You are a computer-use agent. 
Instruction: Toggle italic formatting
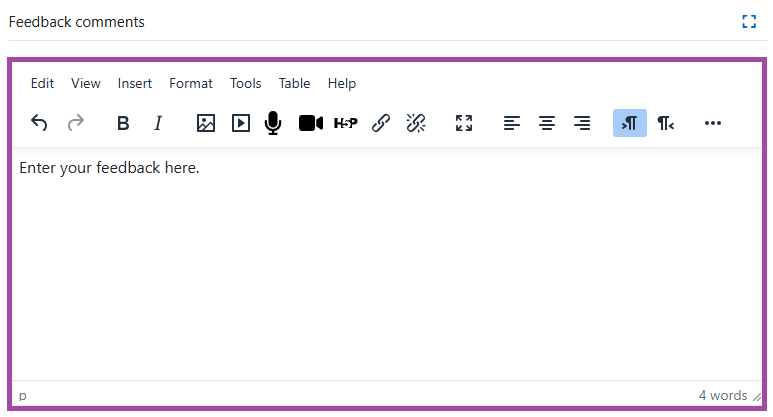coord(158,123)
